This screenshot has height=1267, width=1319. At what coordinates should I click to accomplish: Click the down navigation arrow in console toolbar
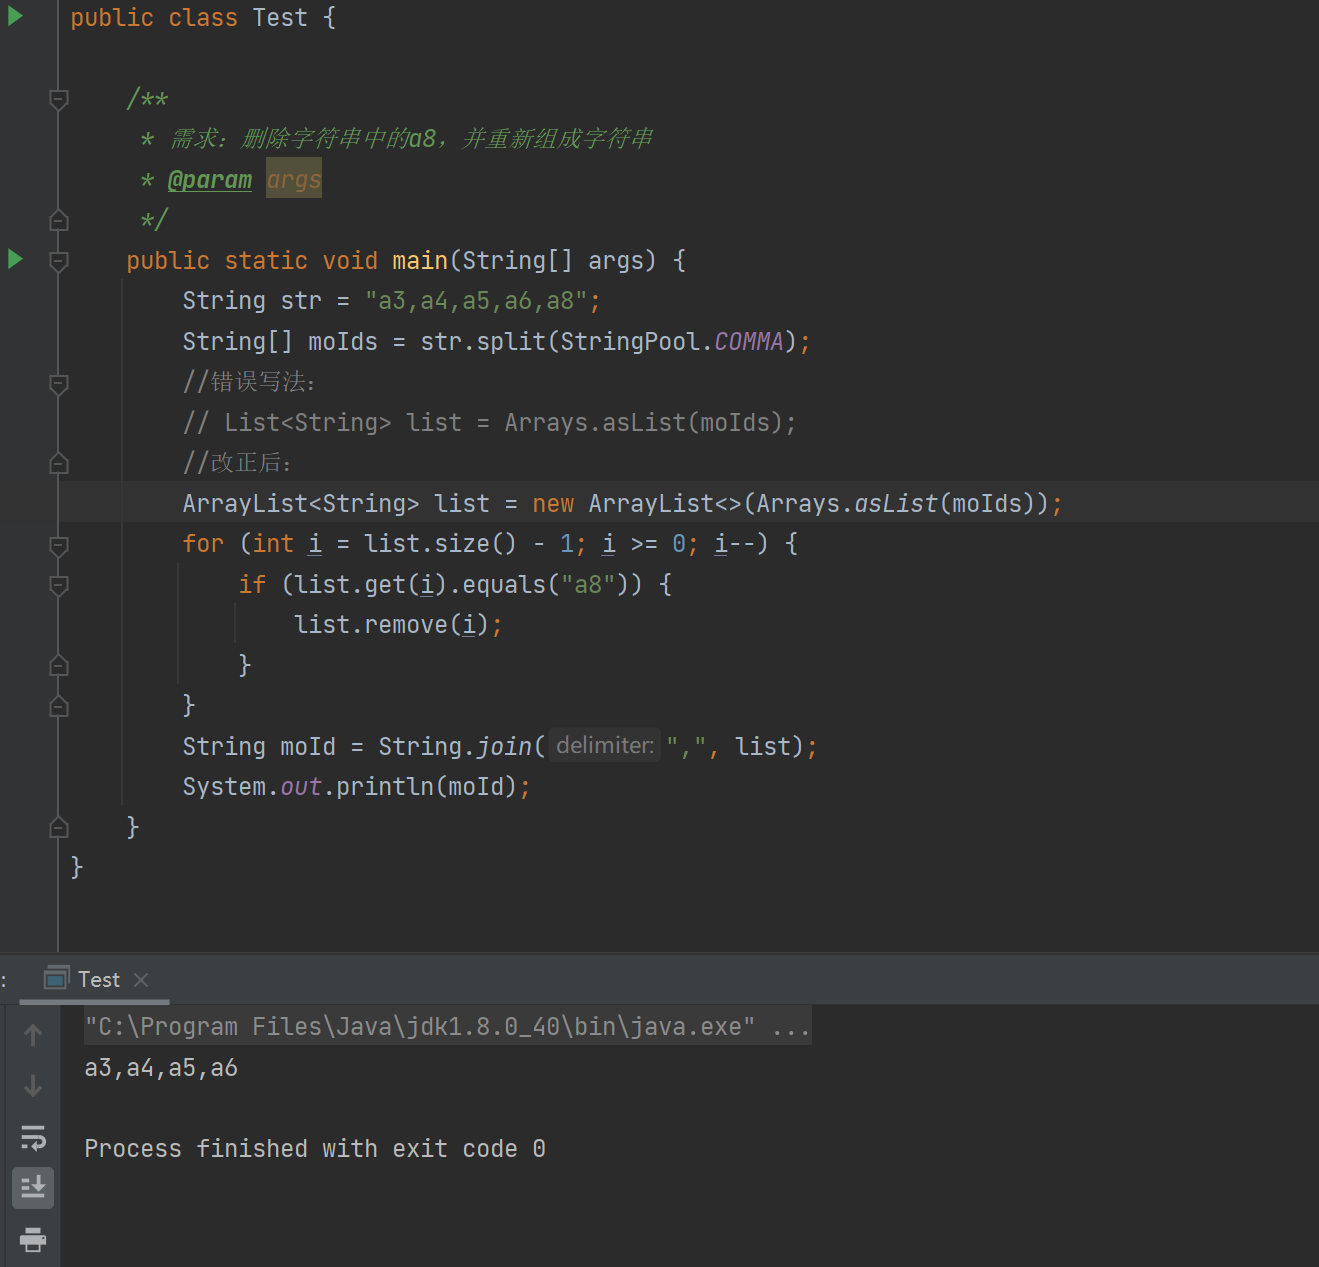click(33, 1086)
